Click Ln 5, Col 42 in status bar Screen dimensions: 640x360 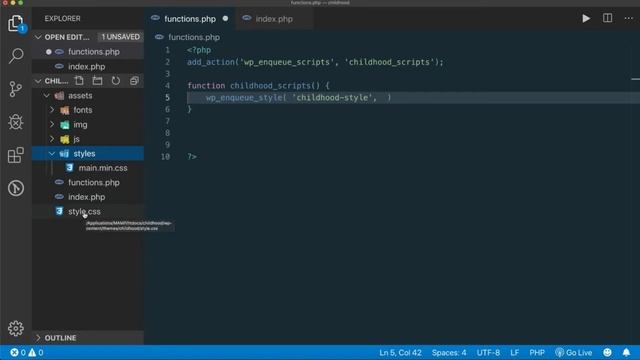point(400,352)
